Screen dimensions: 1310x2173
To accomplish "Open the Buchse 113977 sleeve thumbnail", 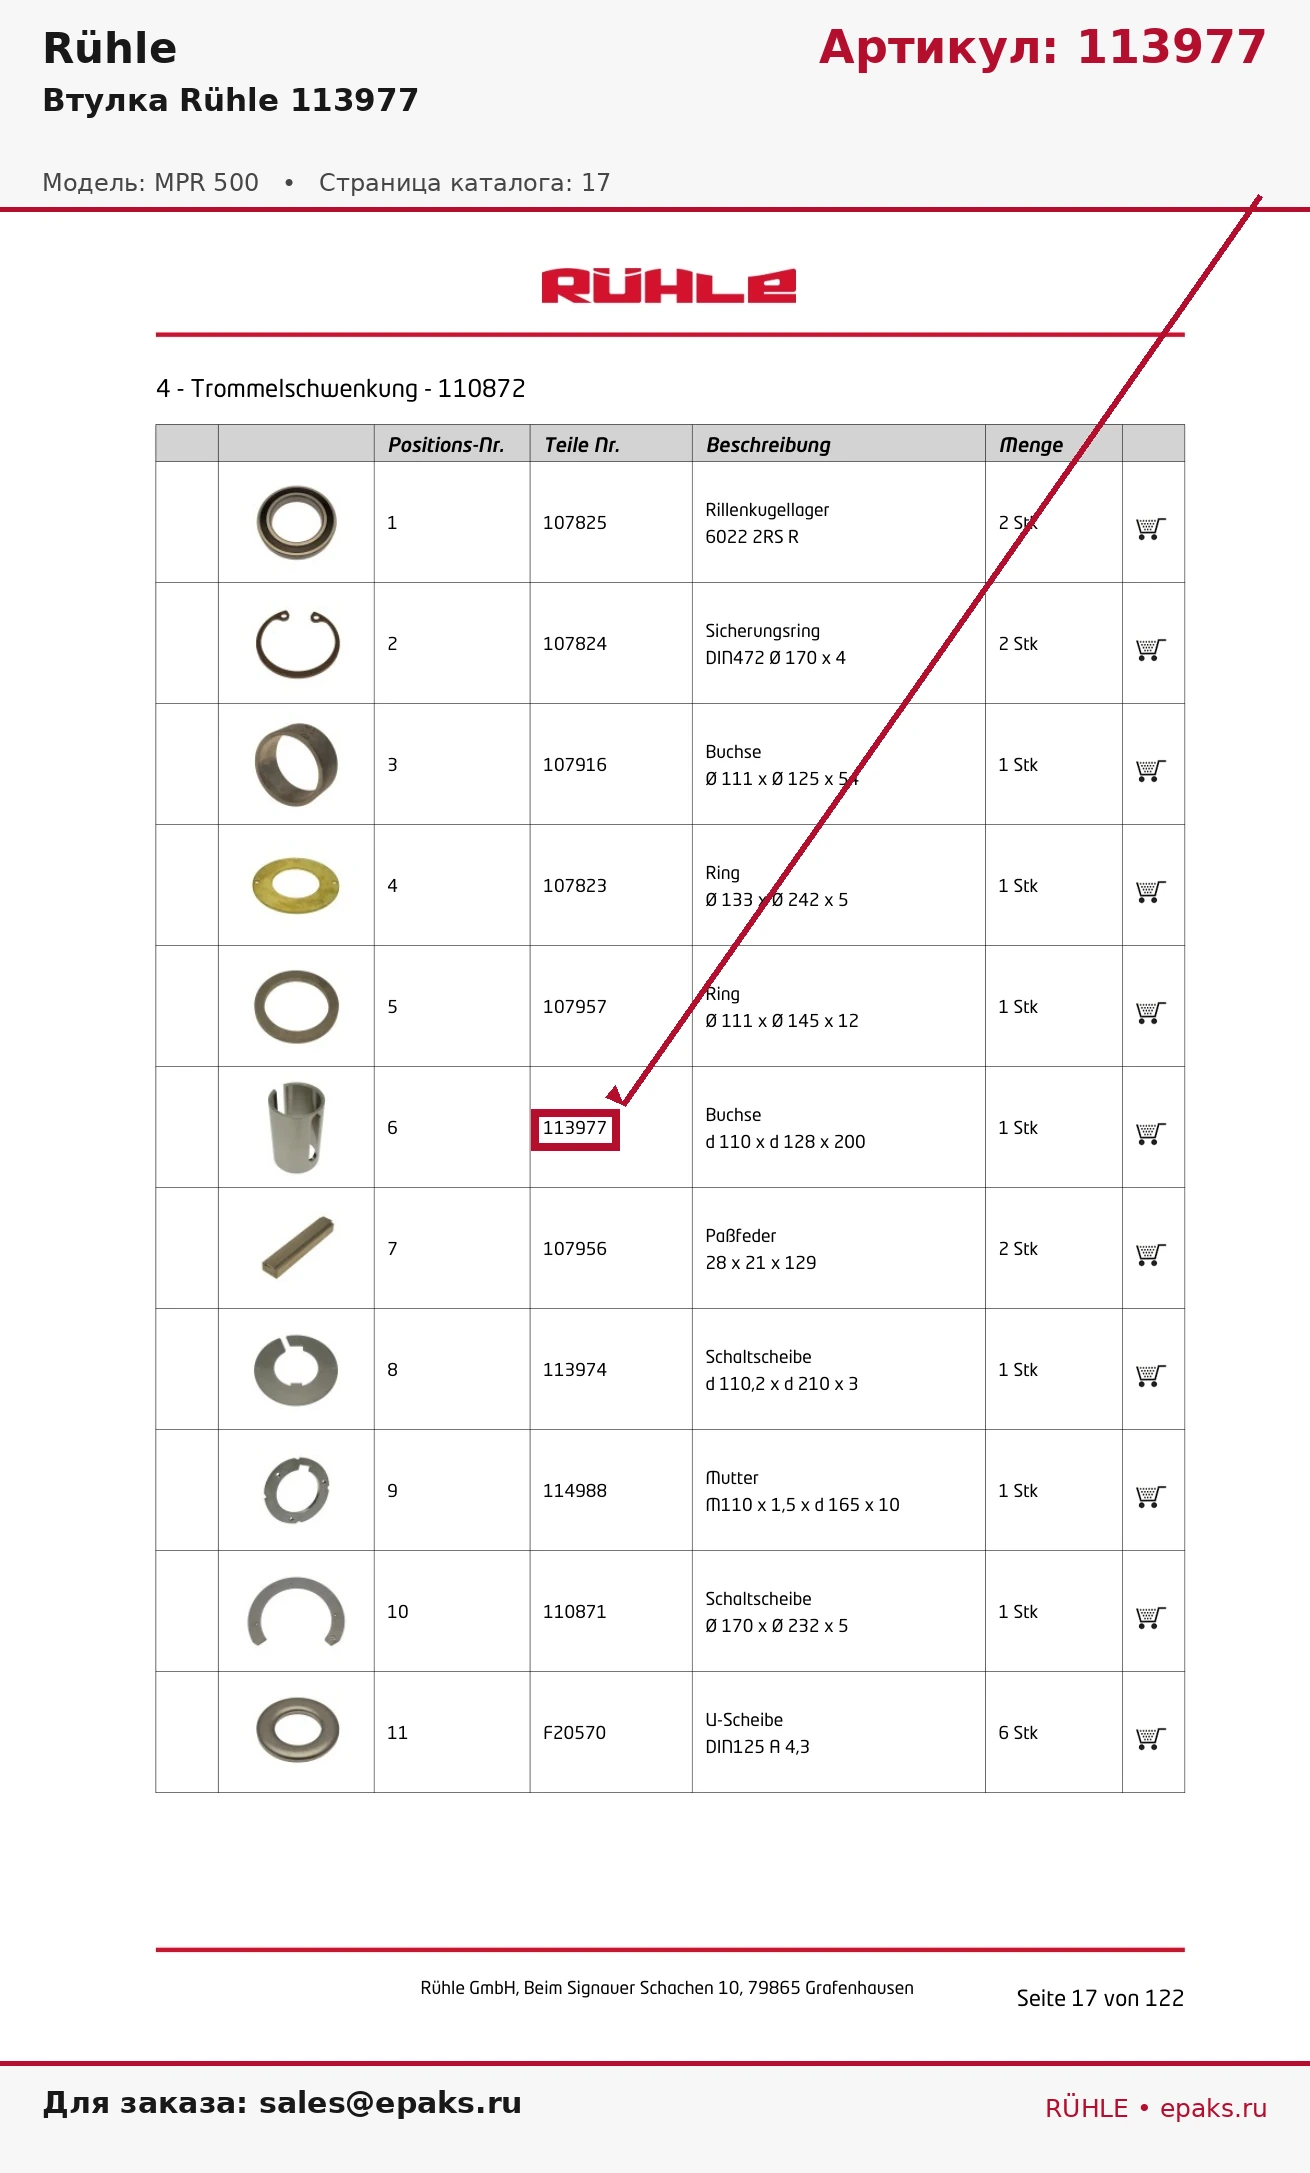I will (x=296, y=1127).
